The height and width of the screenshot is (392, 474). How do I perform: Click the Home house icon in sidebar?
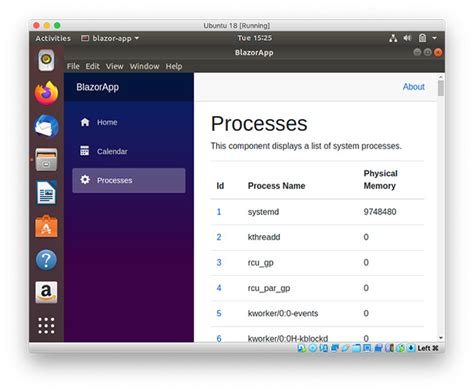85,122
